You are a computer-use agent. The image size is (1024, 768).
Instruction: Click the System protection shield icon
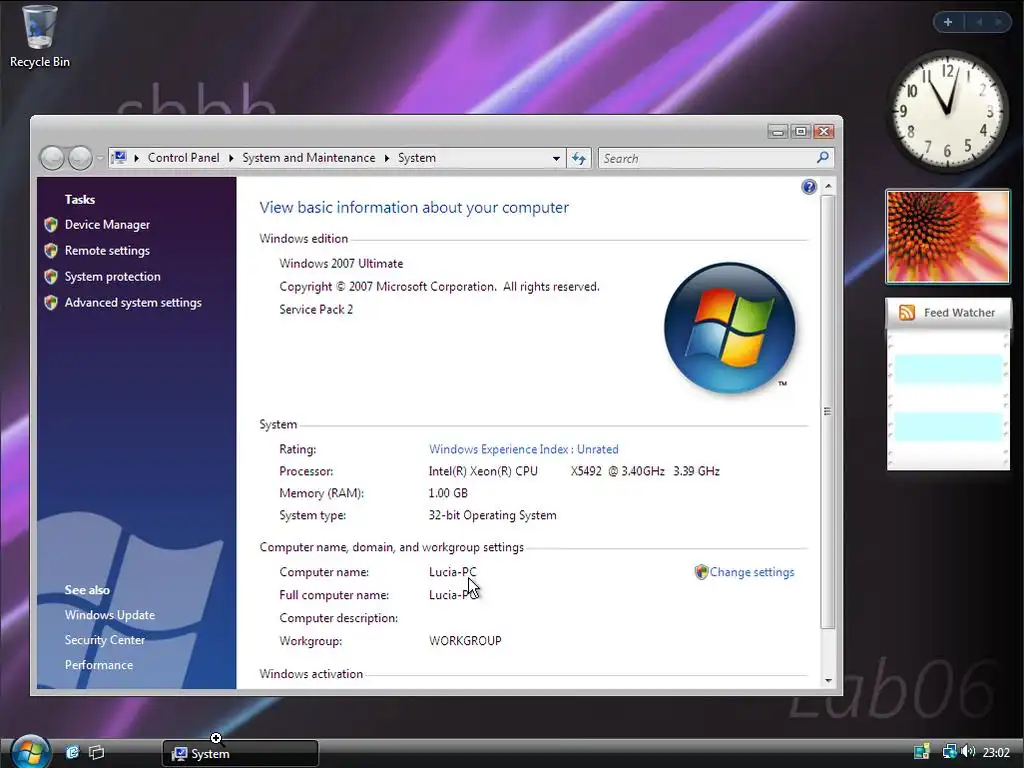click(51, 277)
